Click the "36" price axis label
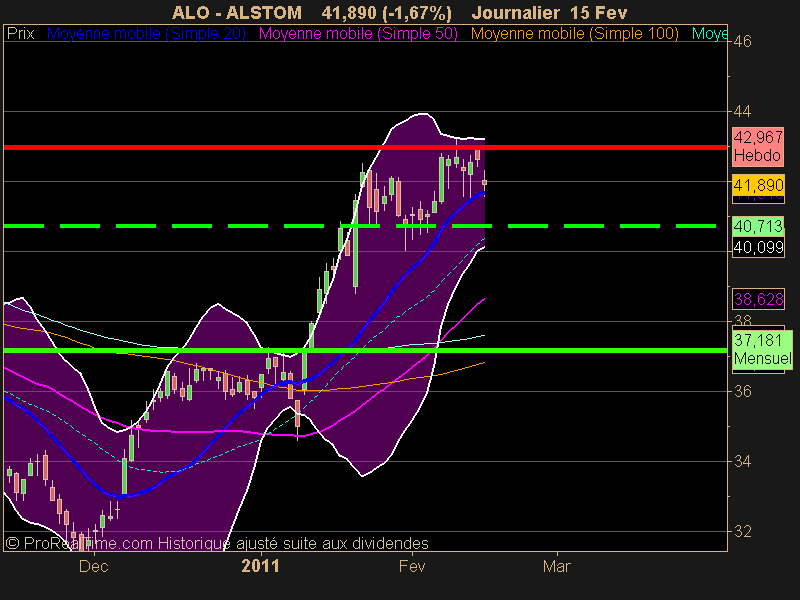Viewport: 800px width, 600px height. tap(742, 391)
